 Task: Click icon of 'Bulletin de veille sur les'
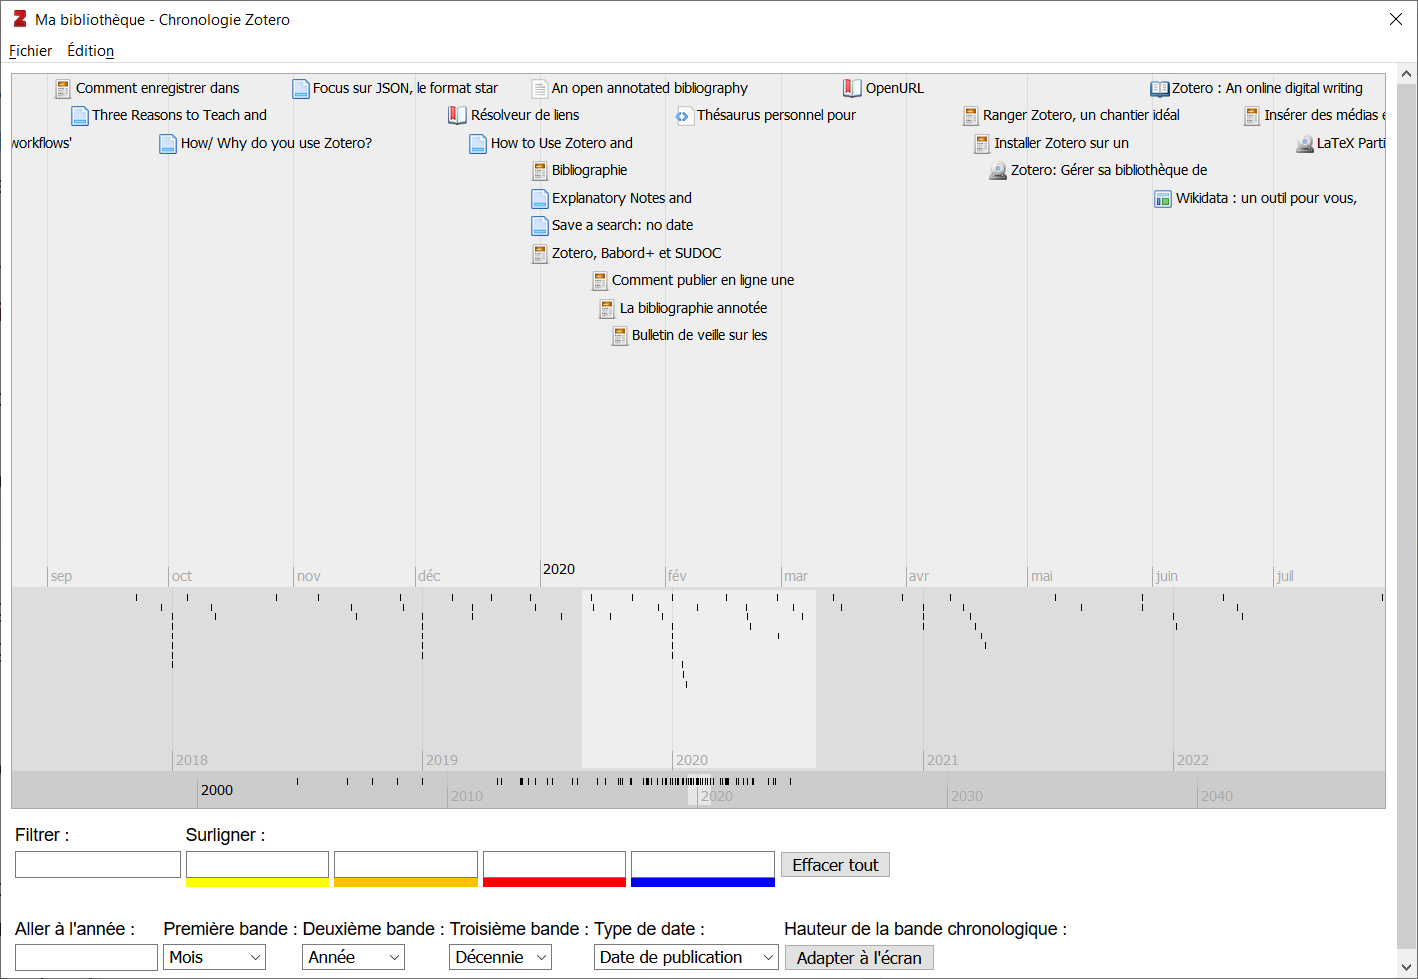click(x=620, y=336)
